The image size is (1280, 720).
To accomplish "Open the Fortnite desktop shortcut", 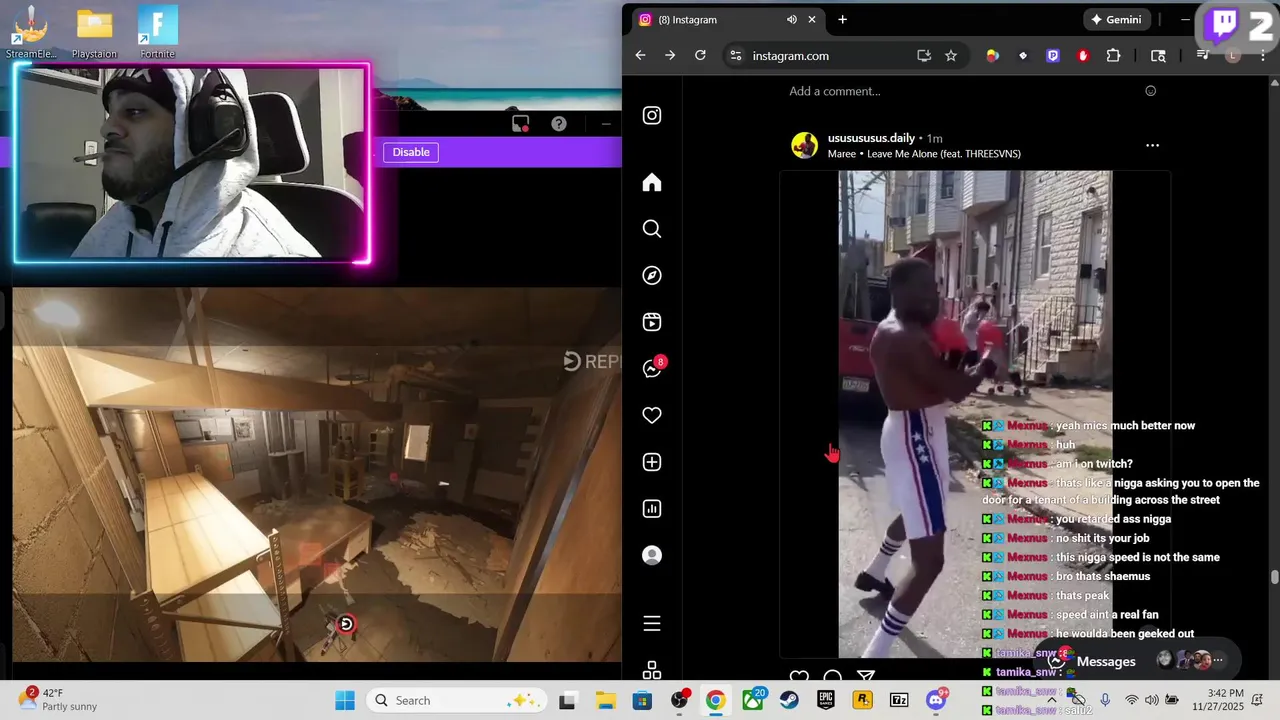I will click(x=157, y=32).
